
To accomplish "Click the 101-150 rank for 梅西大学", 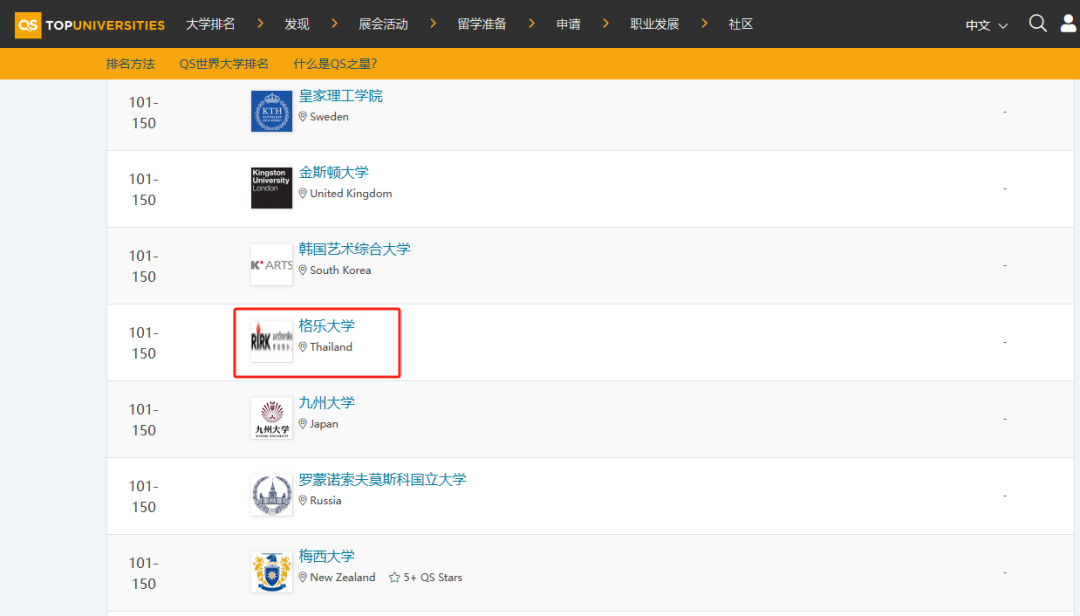I will click(143, 573).
